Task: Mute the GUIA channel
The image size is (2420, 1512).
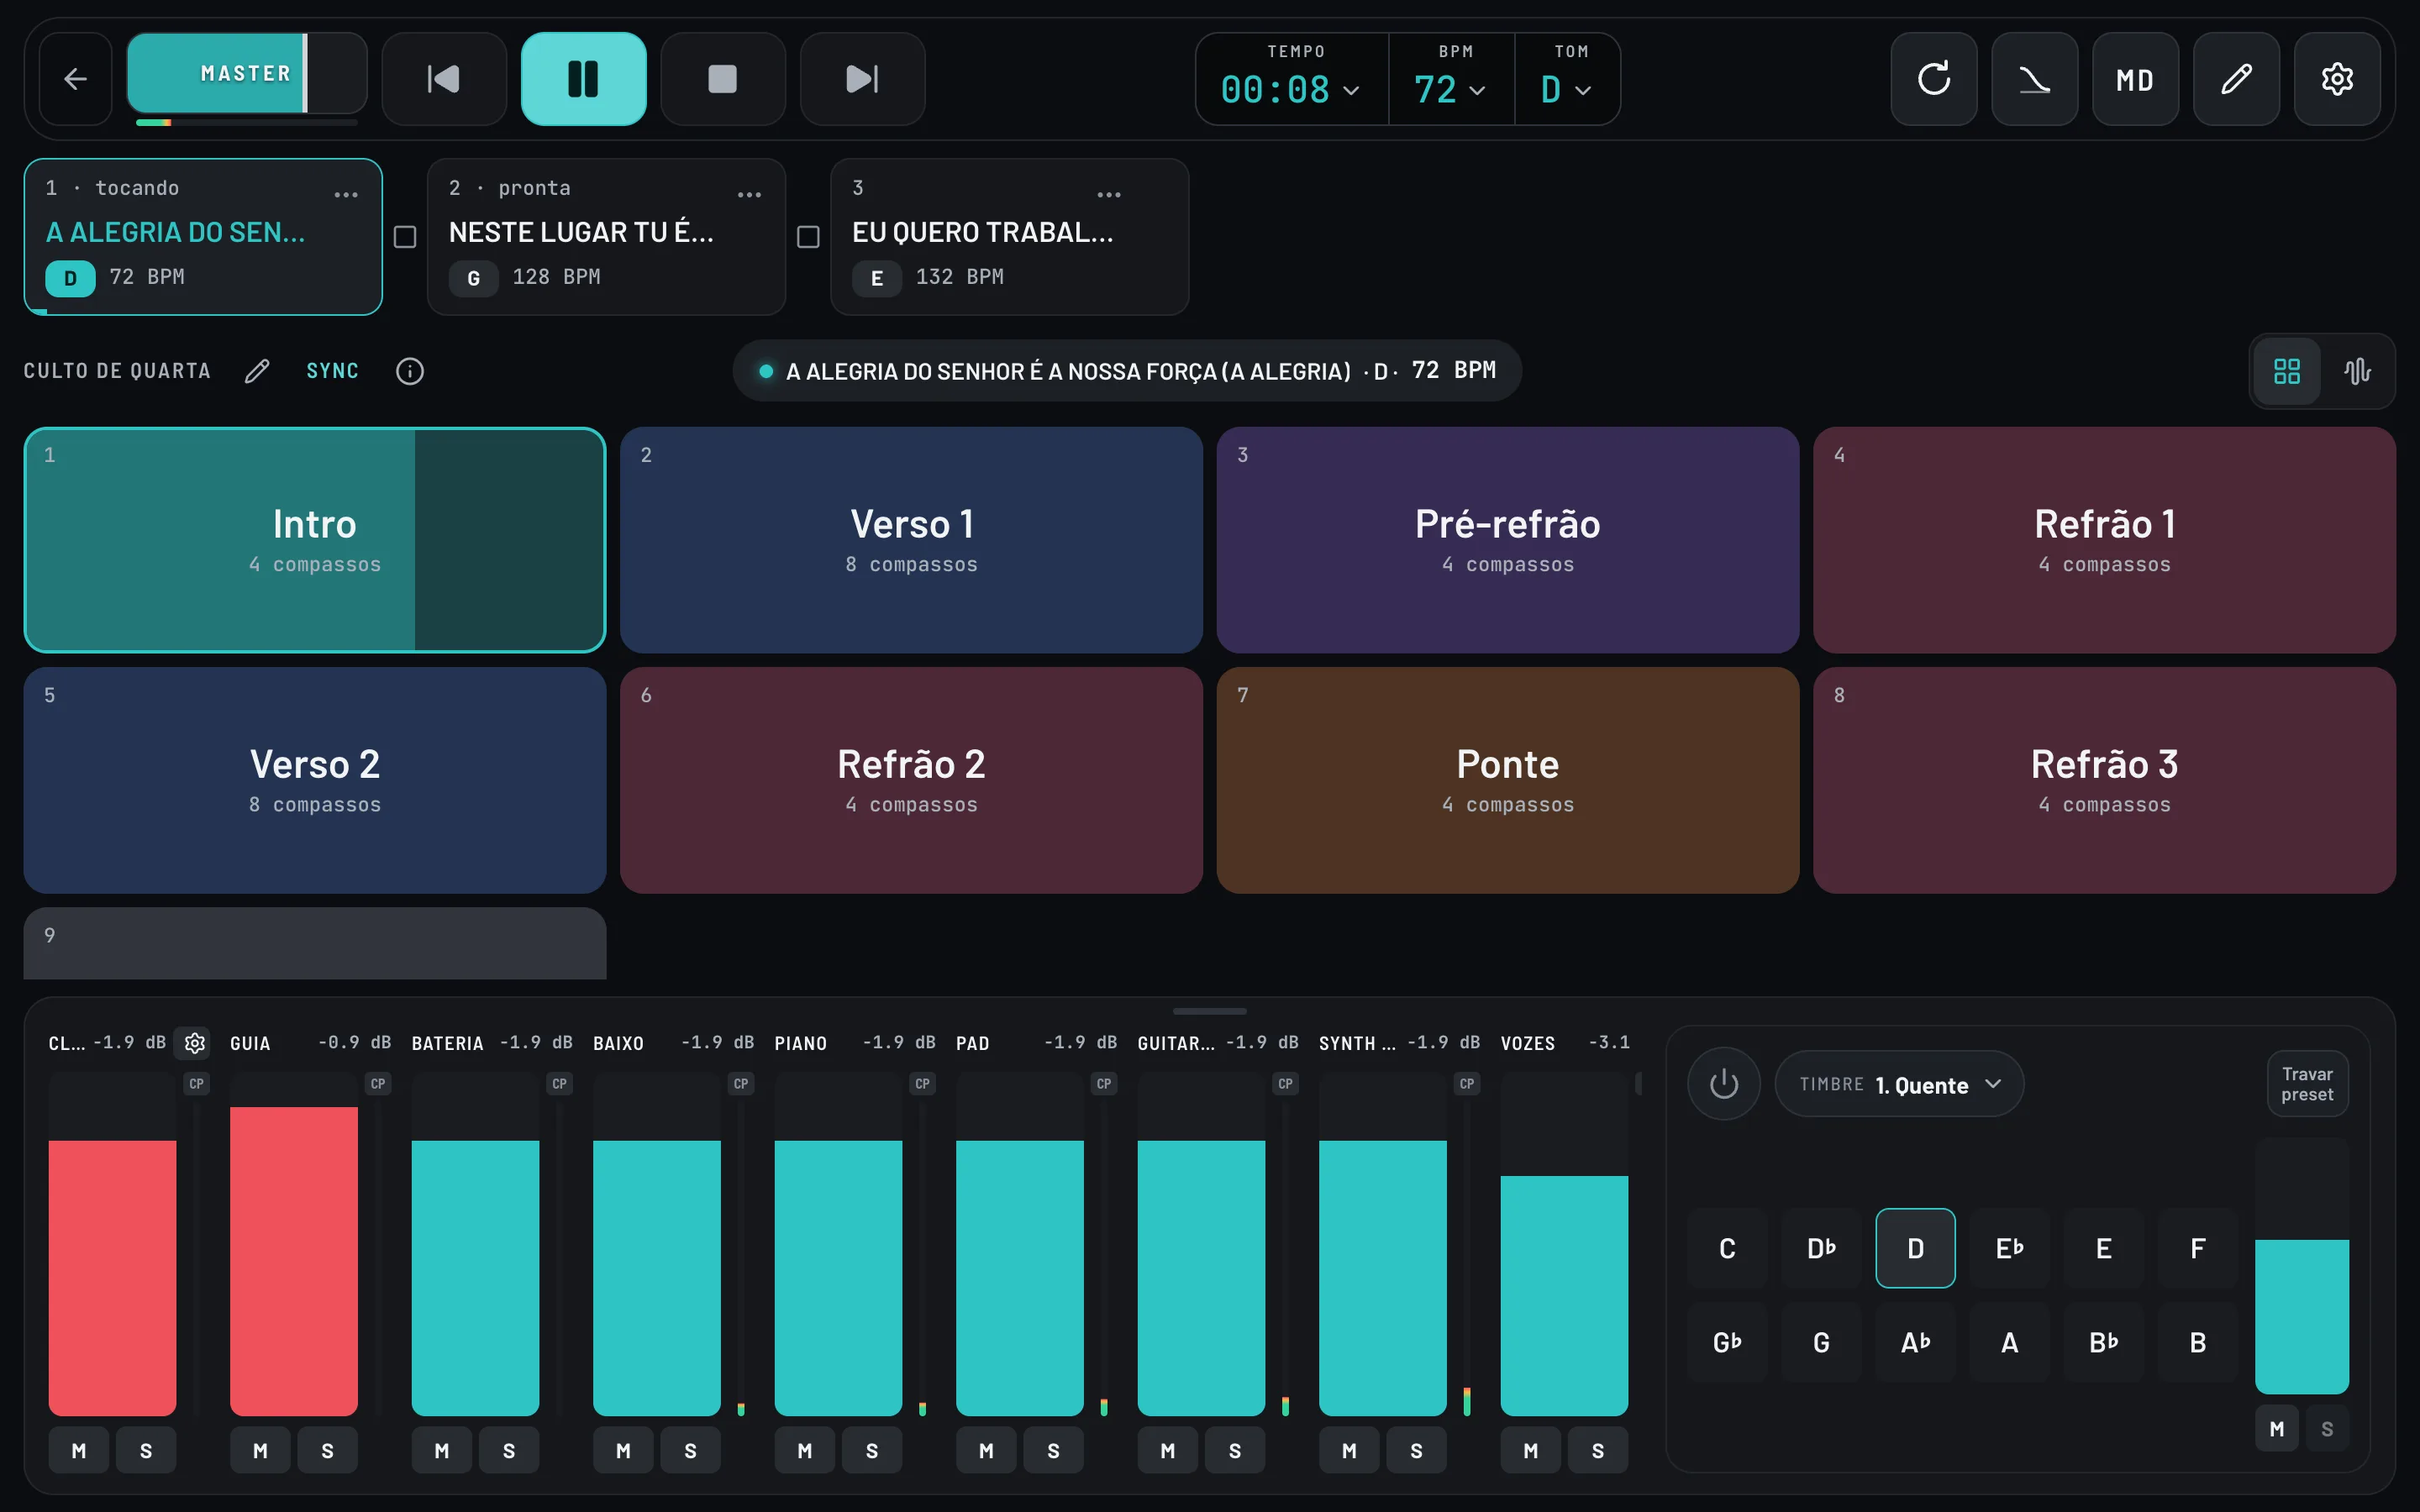Action: pyautogui.click(x=260, y=1450)
